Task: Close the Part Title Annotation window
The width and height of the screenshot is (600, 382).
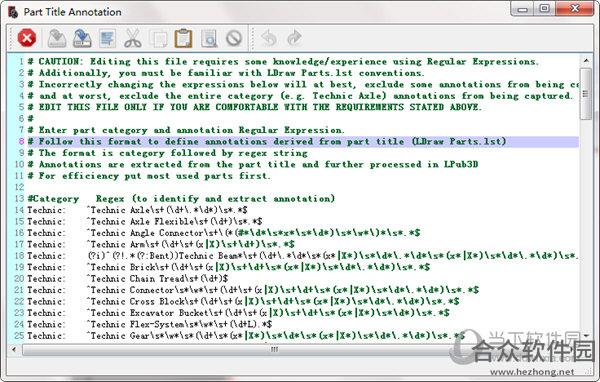Action: pos(574,9)
